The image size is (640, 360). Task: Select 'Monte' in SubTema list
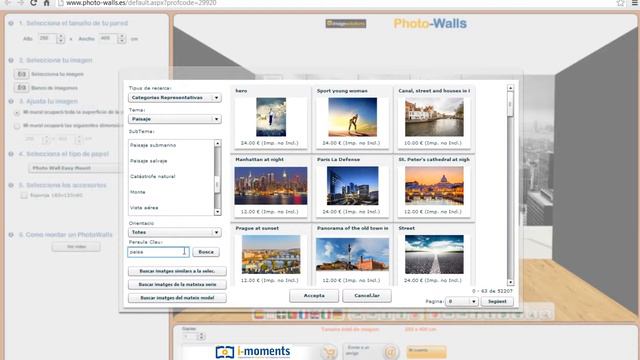138,192
